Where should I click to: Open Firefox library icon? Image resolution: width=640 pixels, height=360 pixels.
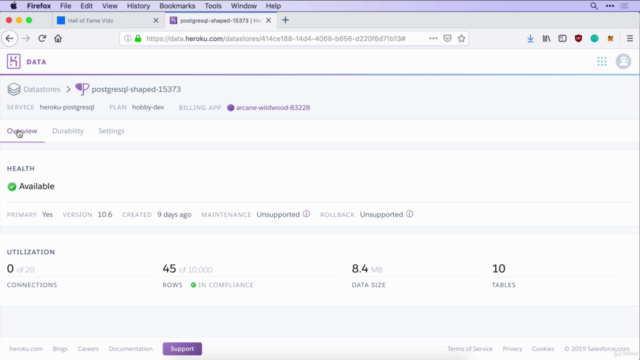point(546,38)
